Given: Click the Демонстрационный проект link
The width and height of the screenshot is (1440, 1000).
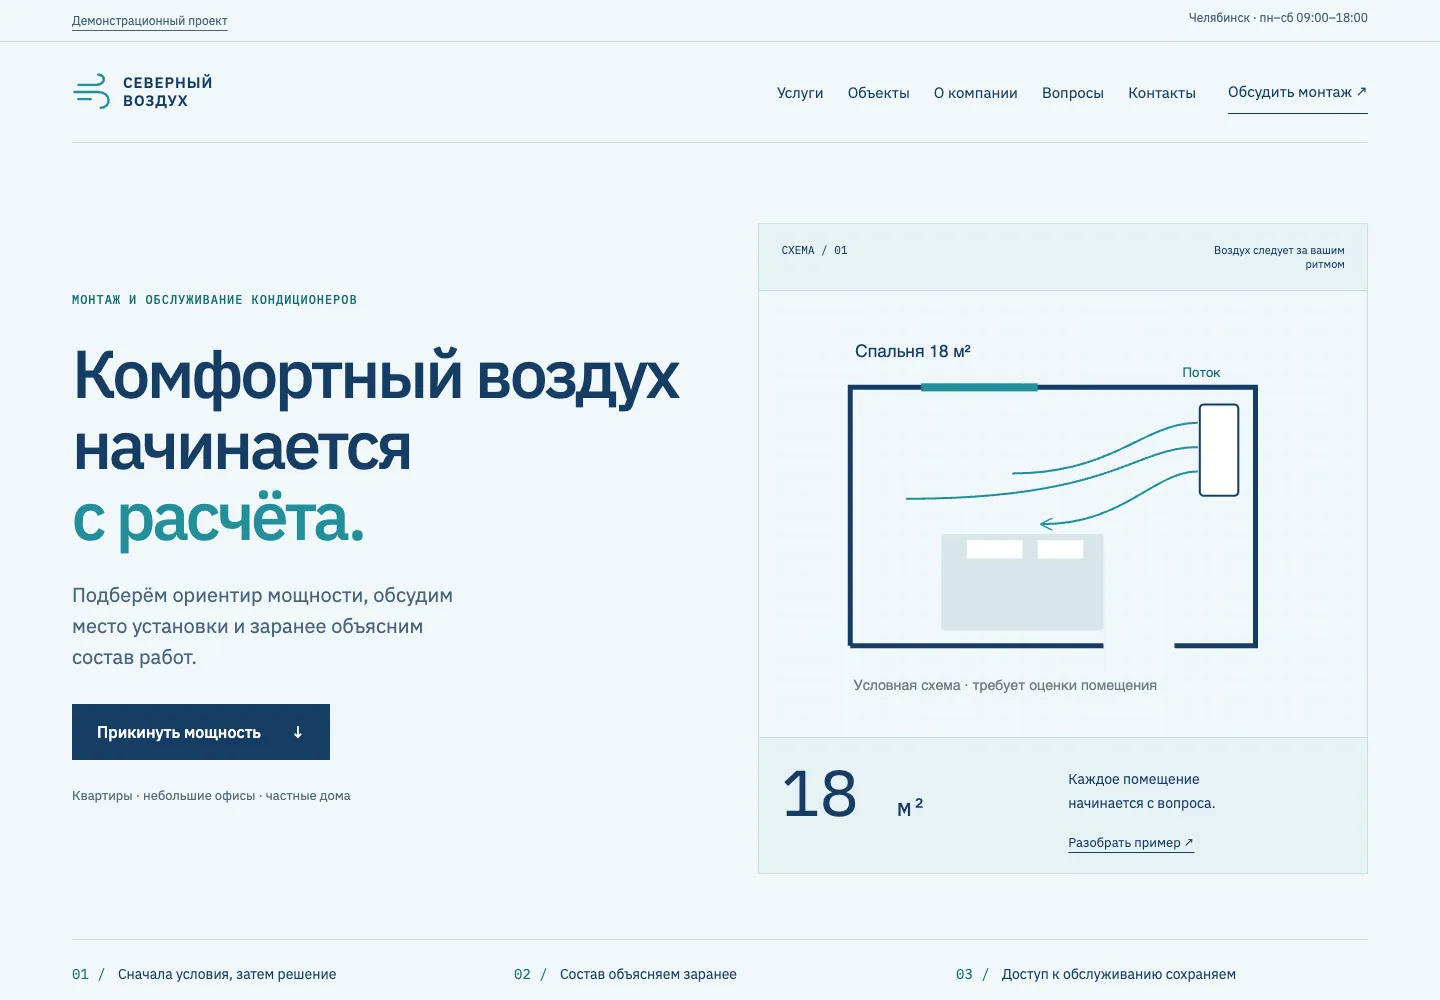Looking at the screenshot, I should [150, 21].
